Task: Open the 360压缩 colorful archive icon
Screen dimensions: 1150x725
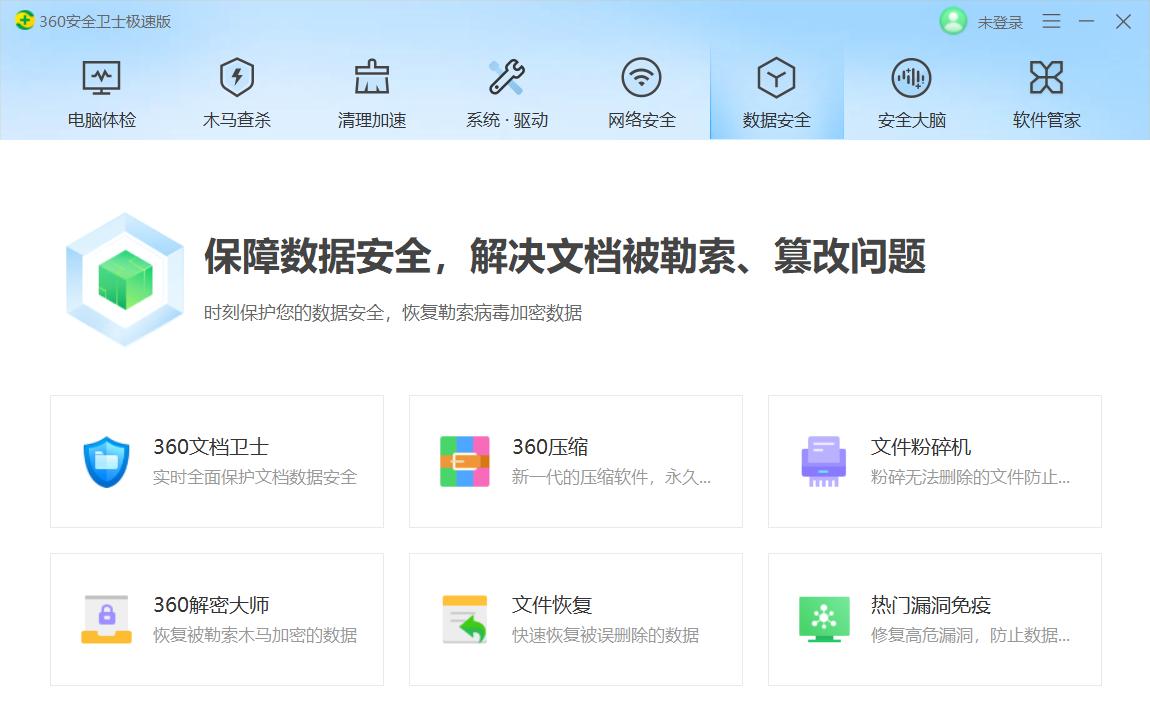Action: [x=464, y=460]
